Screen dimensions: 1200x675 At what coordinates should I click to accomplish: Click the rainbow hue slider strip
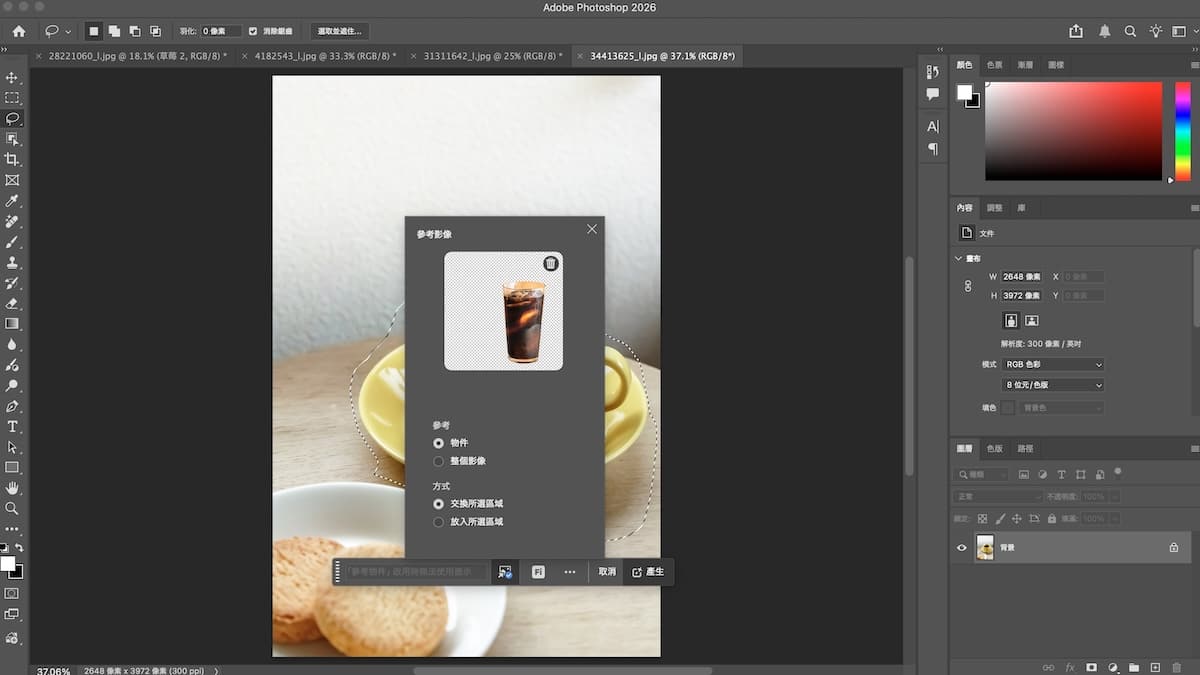[x=1185, y=131]
